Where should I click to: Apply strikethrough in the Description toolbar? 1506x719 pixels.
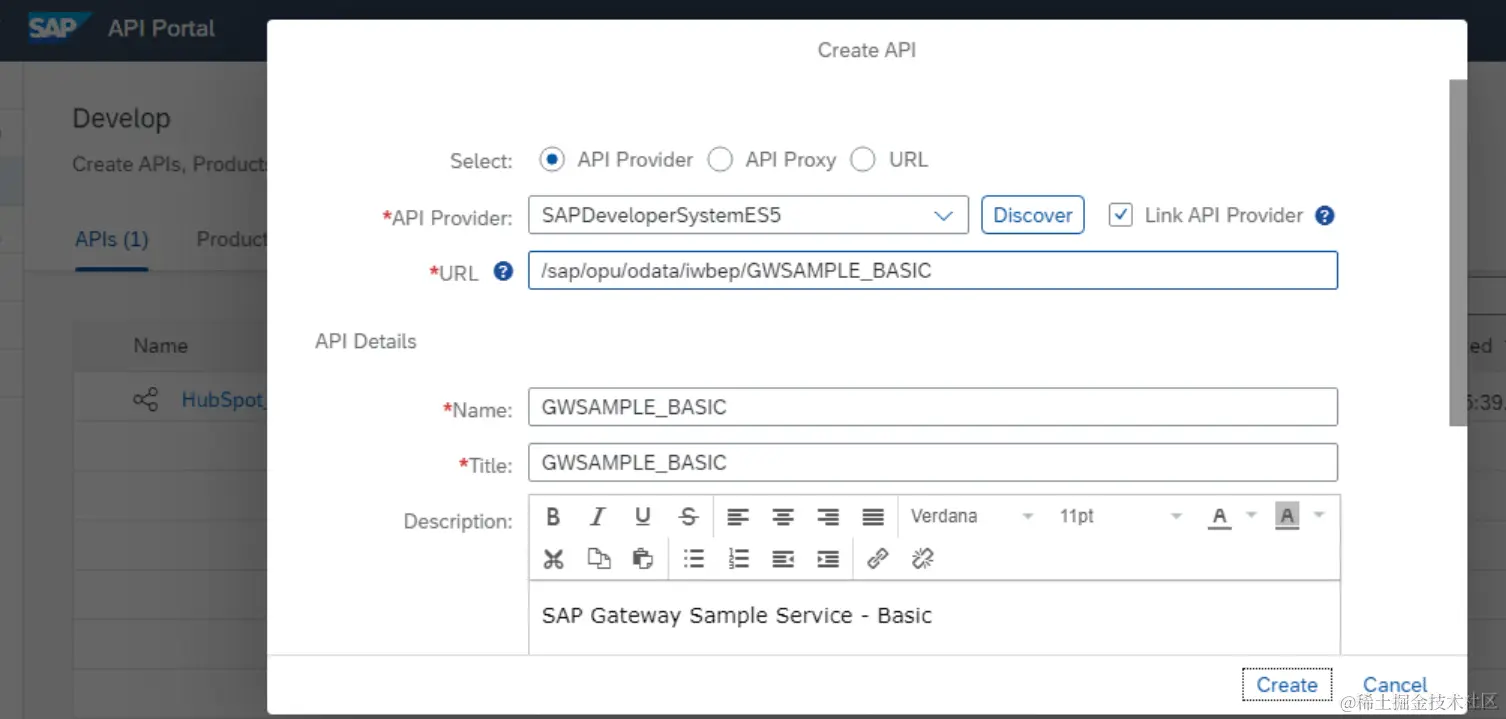[688, 517]
